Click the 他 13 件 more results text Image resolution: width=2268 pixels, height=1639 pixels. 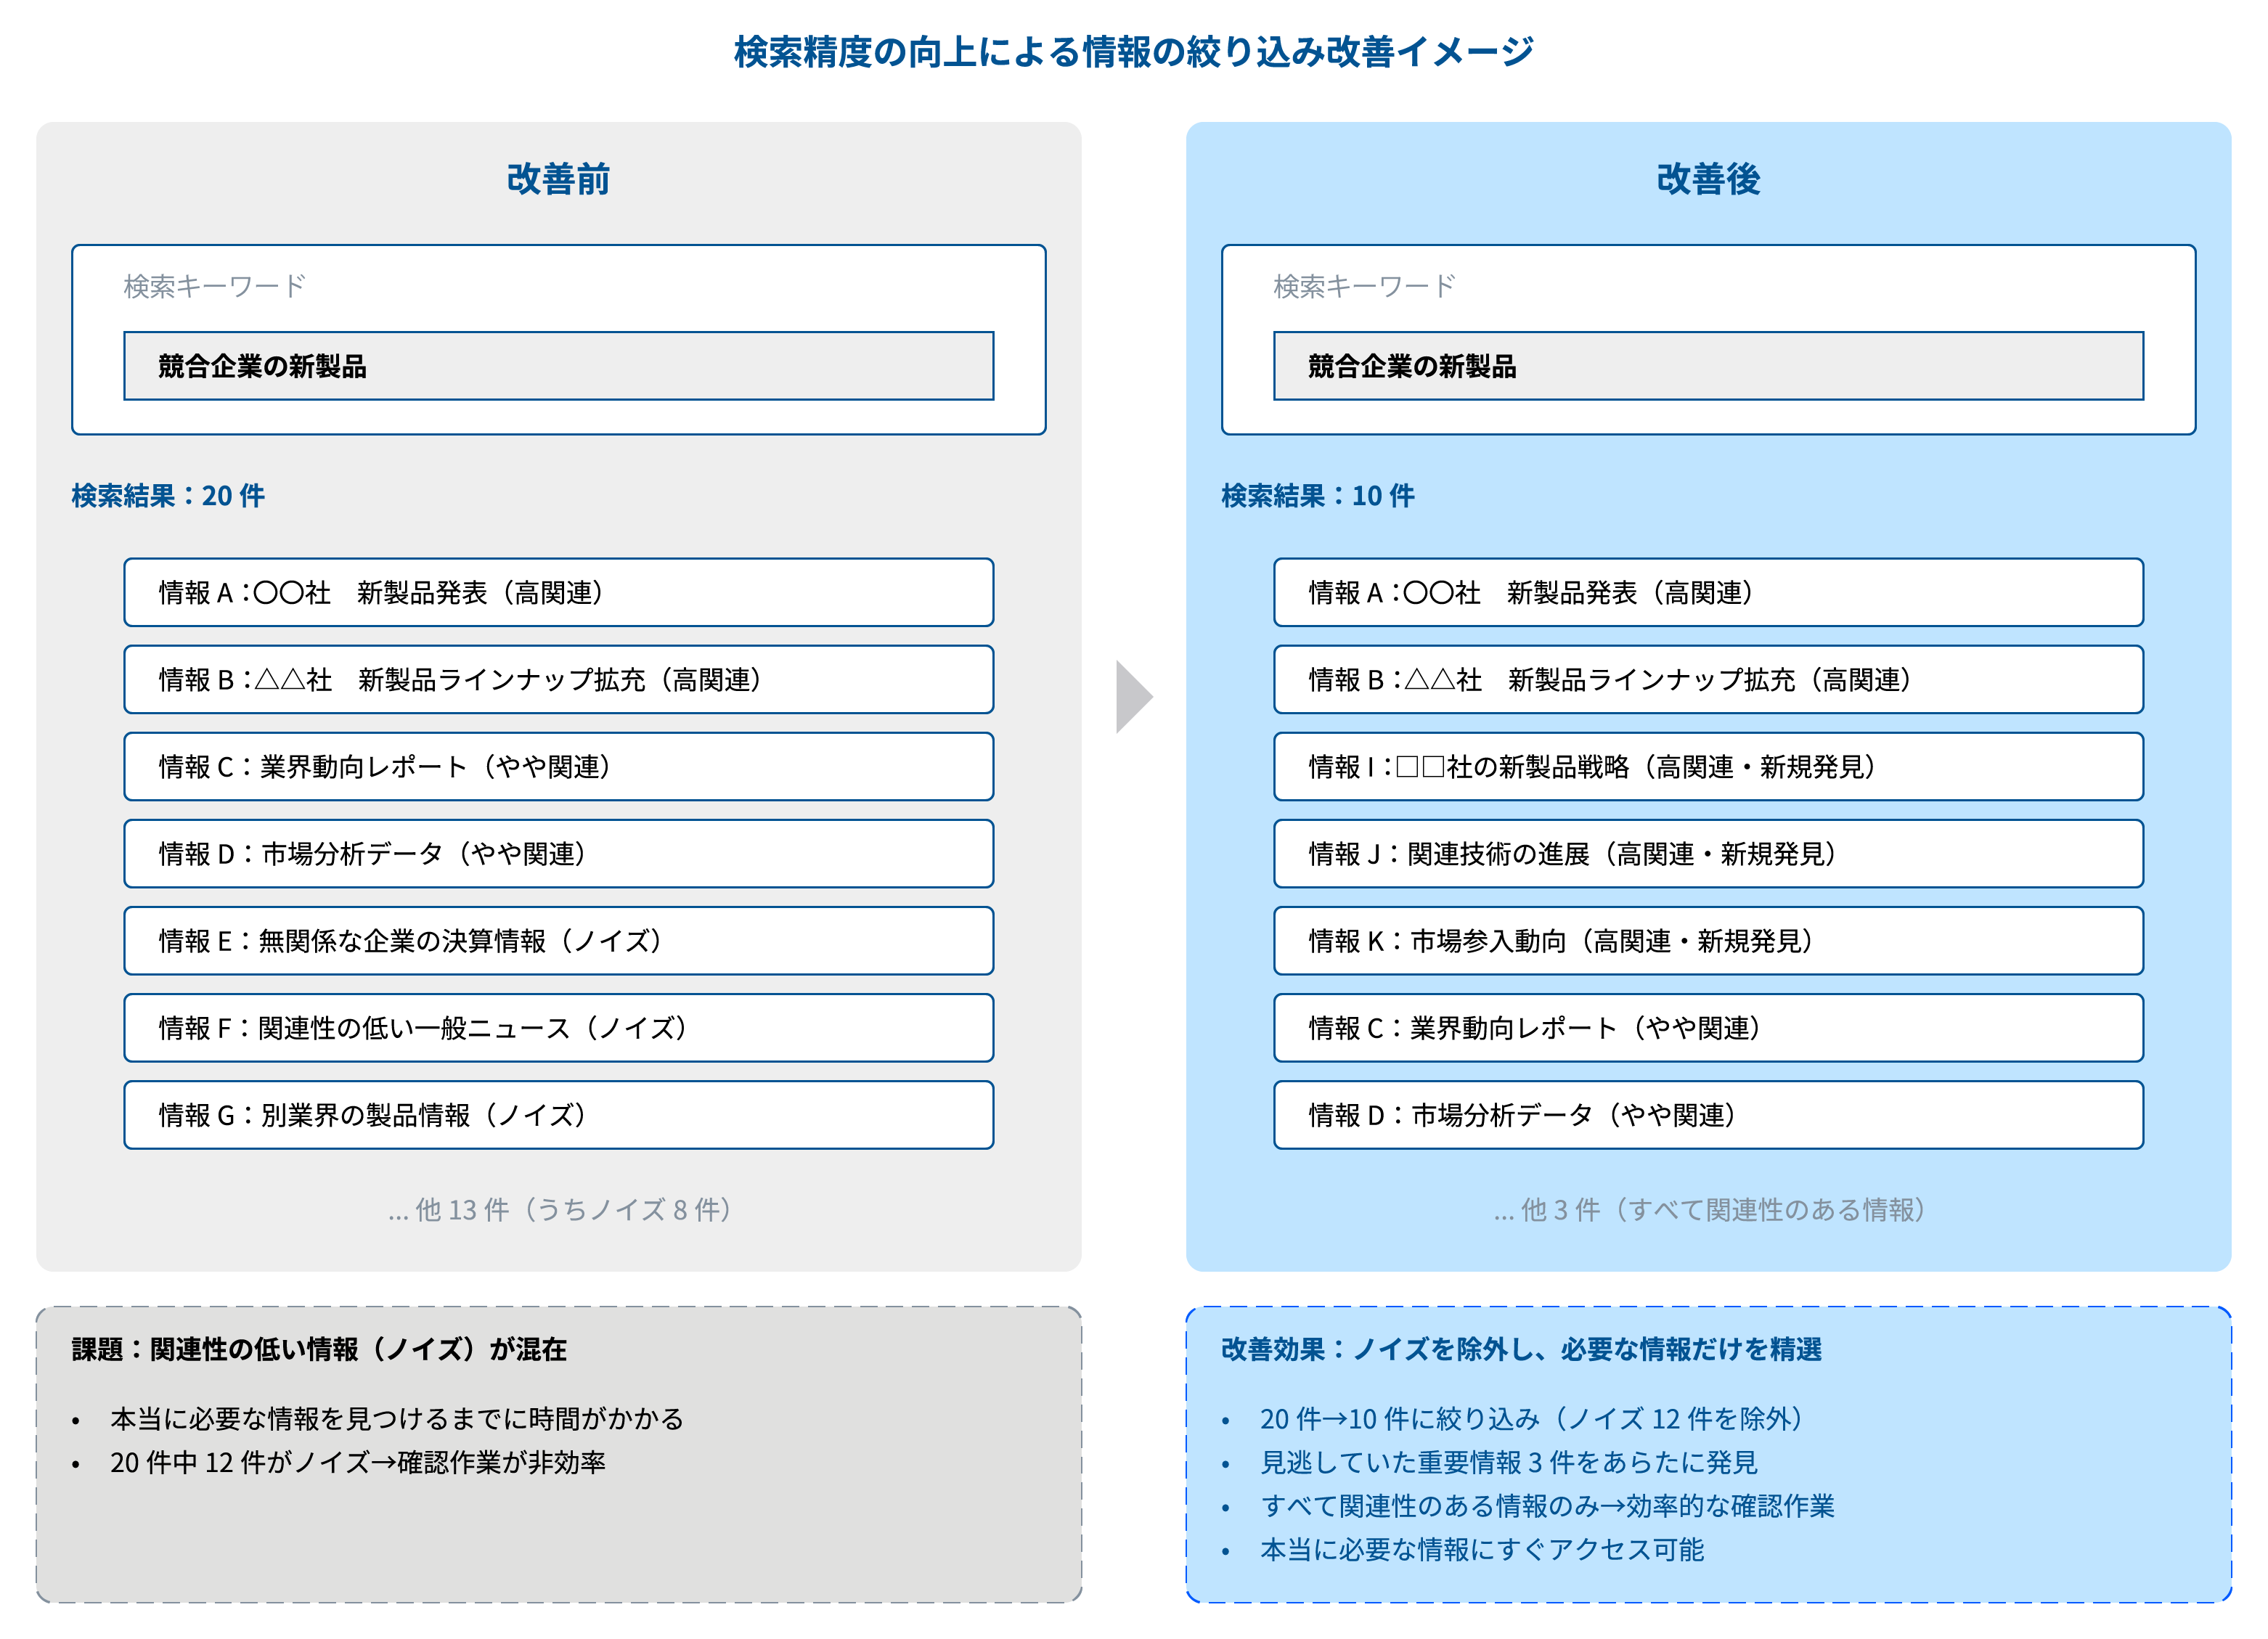[x=560, y=1210]
